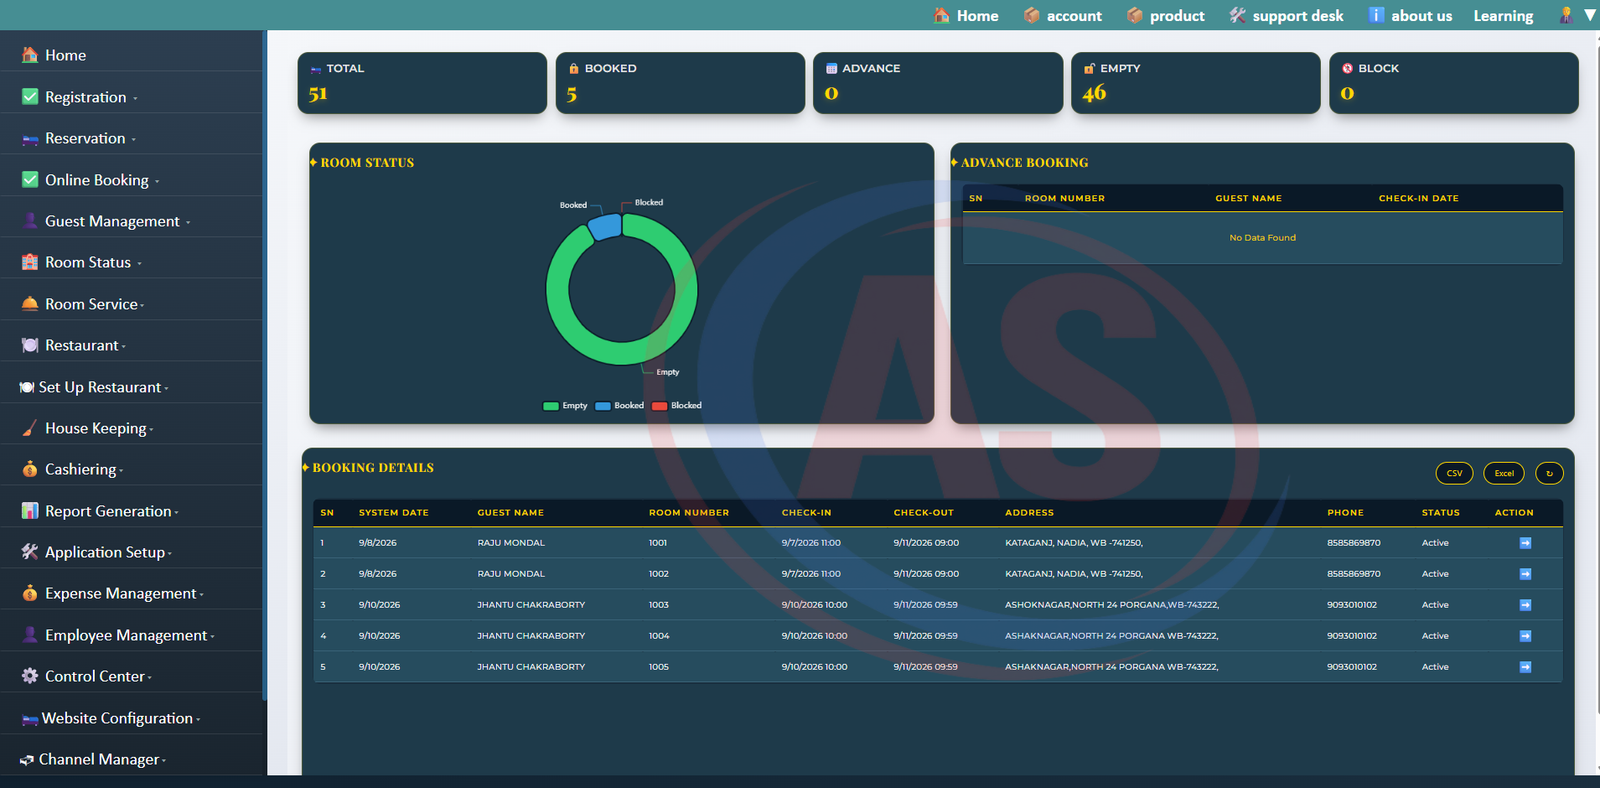Sort by CHECK-IN column header in Booking Details

806,513
